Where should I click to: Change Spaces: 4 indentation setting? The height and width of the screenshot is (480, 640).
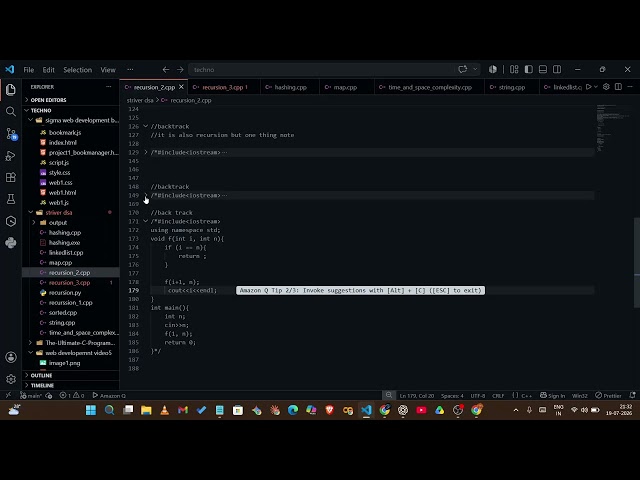(x=452, y=396)
